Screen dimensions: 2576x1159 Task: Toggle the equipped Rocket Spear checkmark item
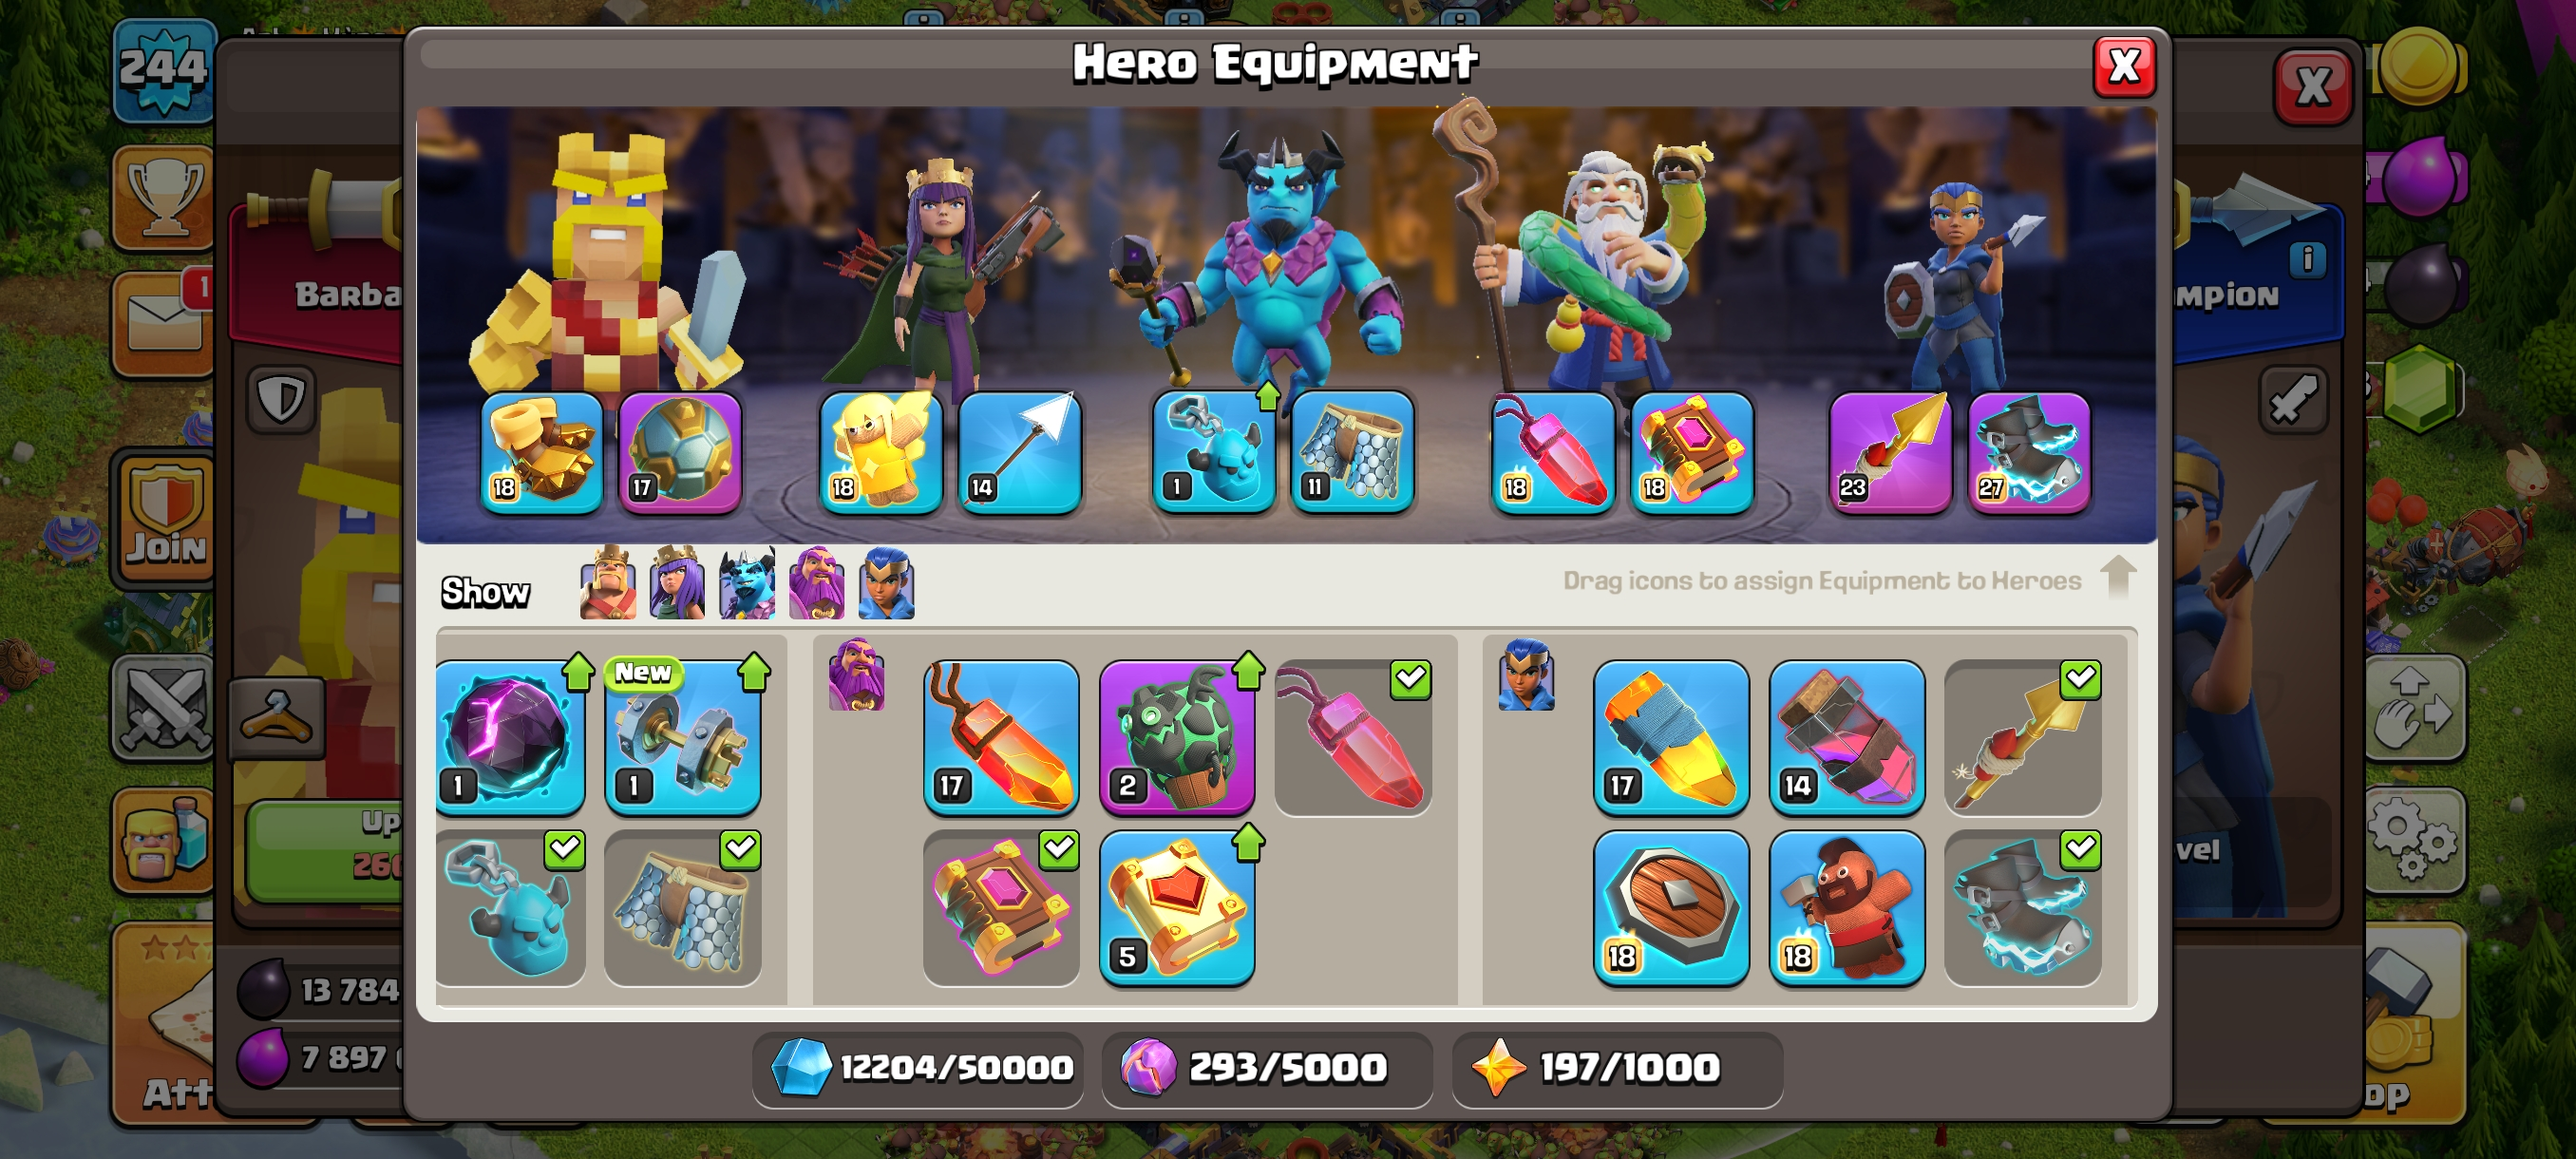click(x=2023, y=736)
